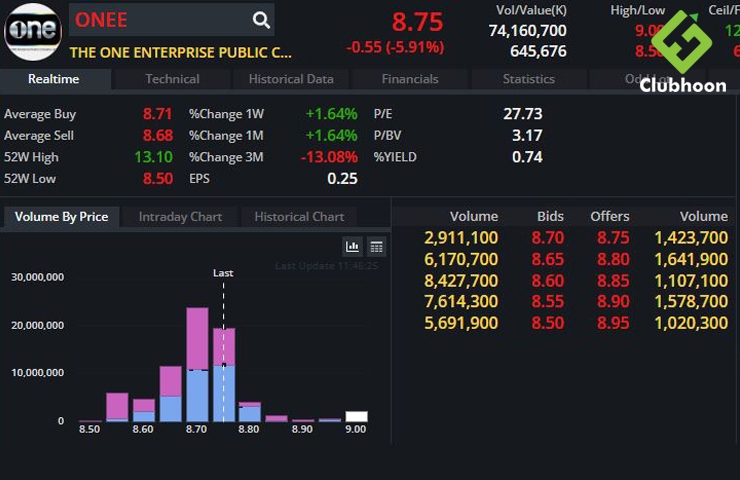Click the Average Buy value 8.71

click(x=158, y=114)
